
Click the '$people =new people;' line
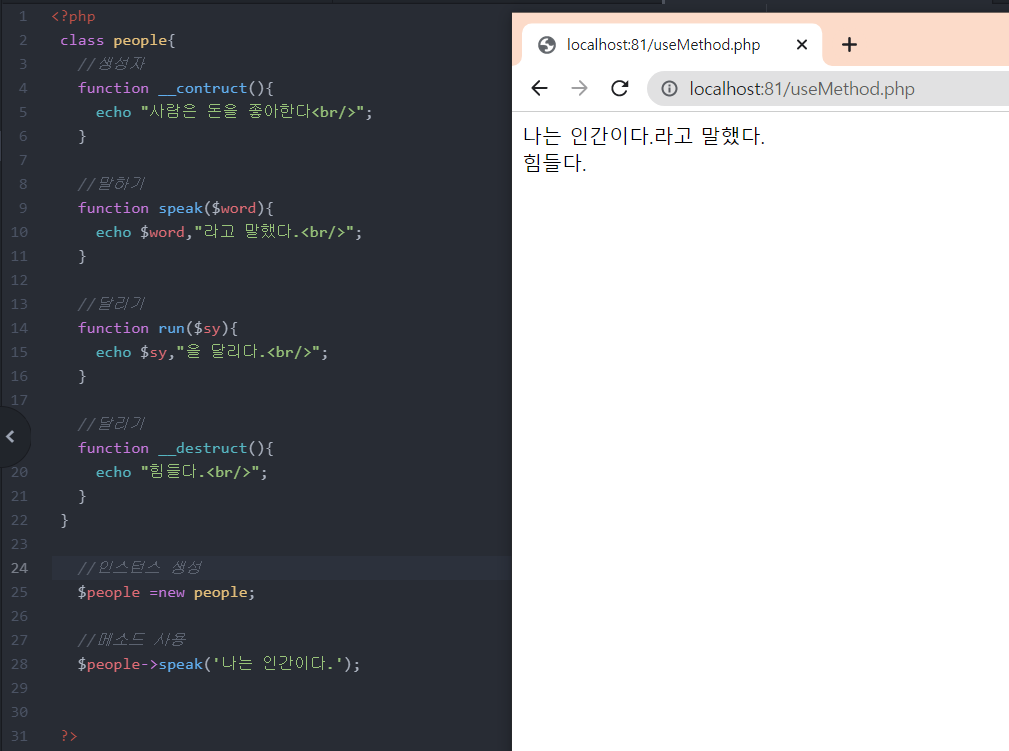pos(166,592)
